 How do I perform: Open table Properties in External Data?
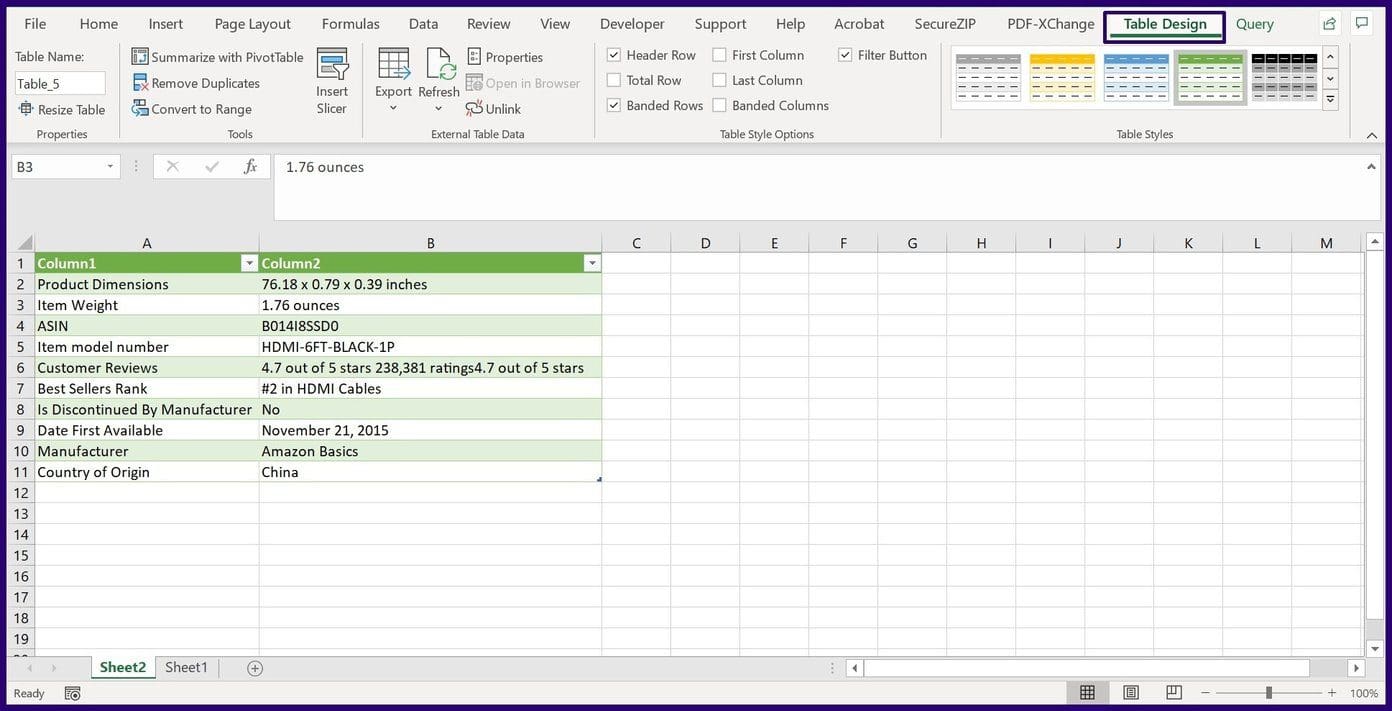pos(505,57)
